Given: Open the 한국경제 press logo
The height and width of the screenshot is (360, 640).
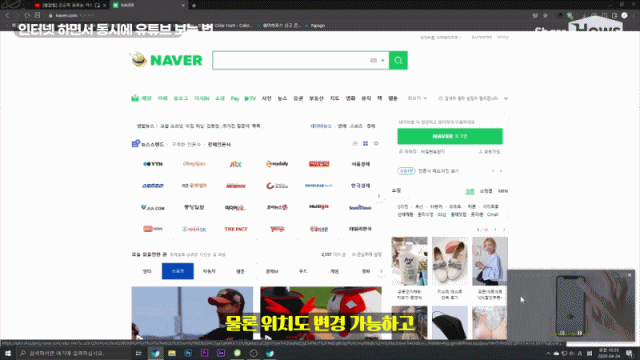Looking at the screenshot, I should (360, 185).
